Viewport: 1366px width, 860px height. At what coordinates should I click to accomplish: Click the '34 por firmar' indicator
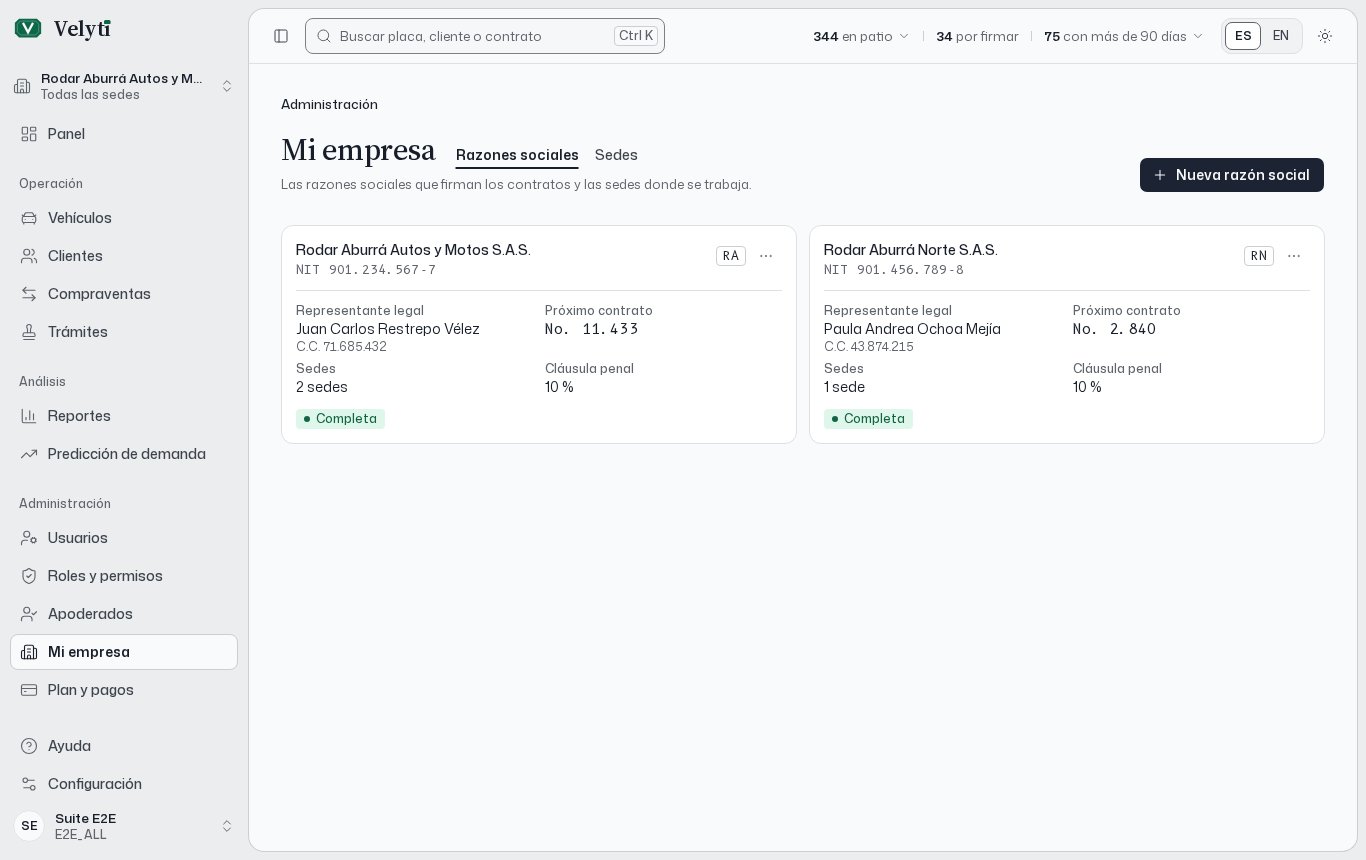point(977,36)
